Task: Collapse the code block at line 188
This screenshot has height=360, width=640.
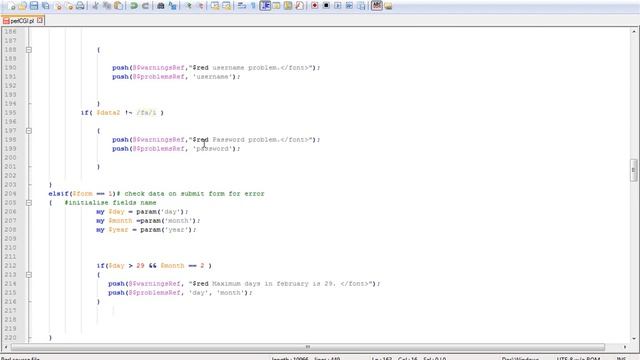Action: (29, 50)
